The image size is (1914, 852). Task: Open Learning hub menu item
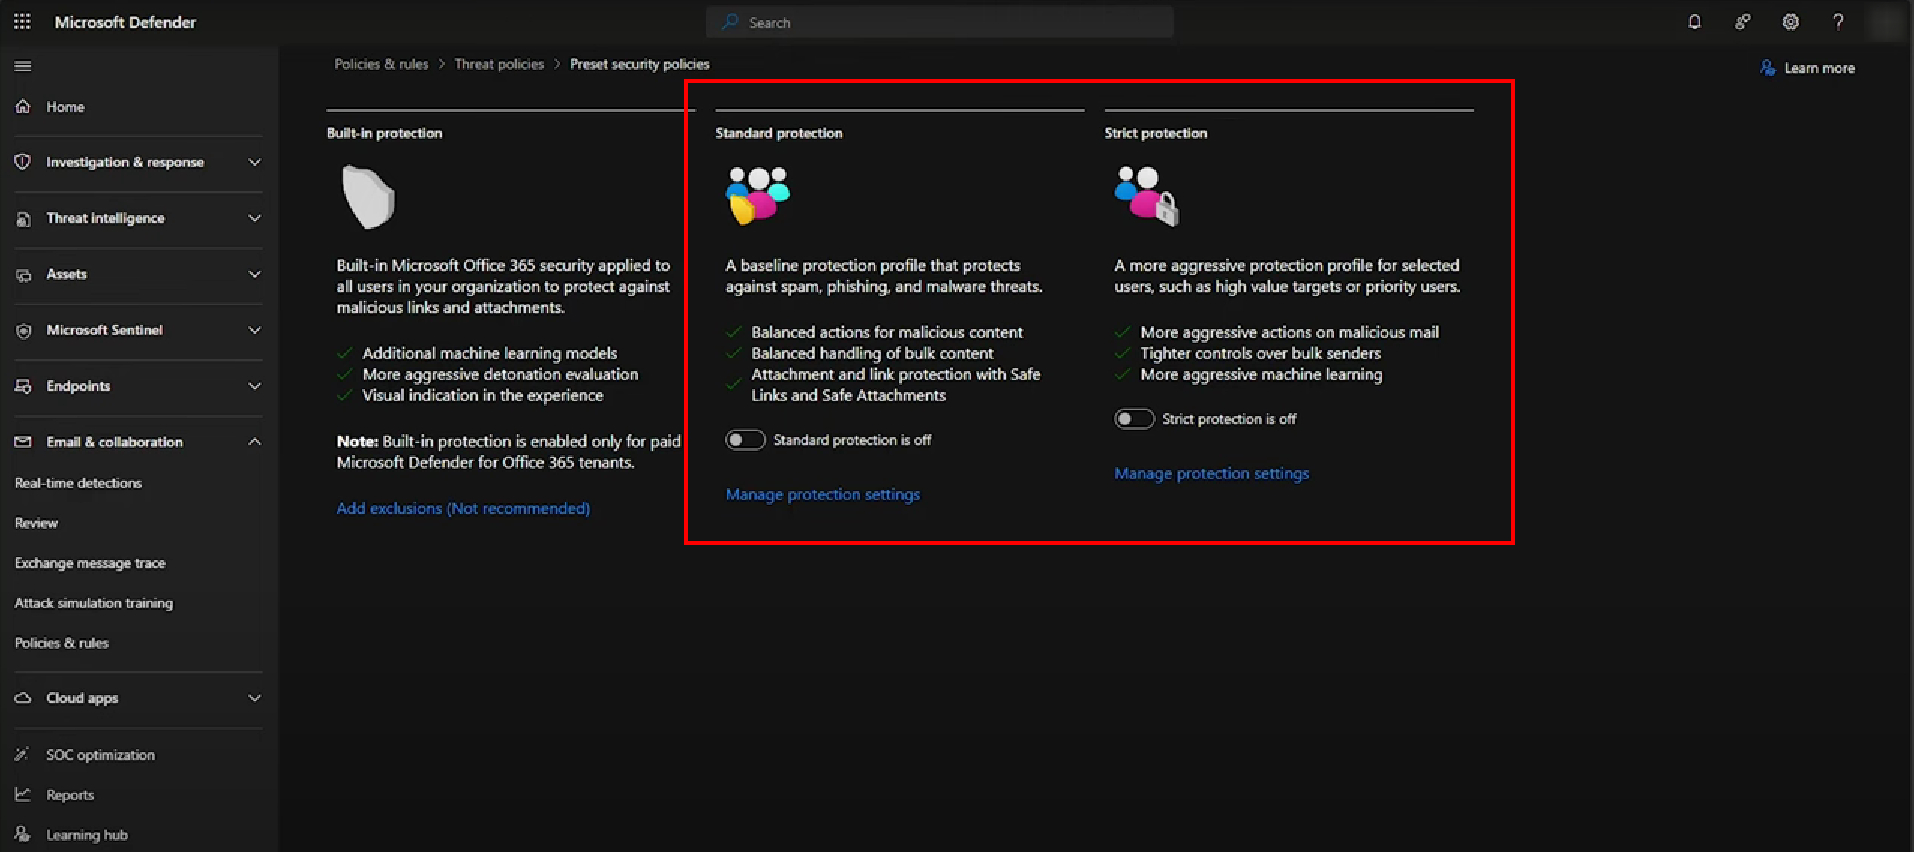pos(87,835)
